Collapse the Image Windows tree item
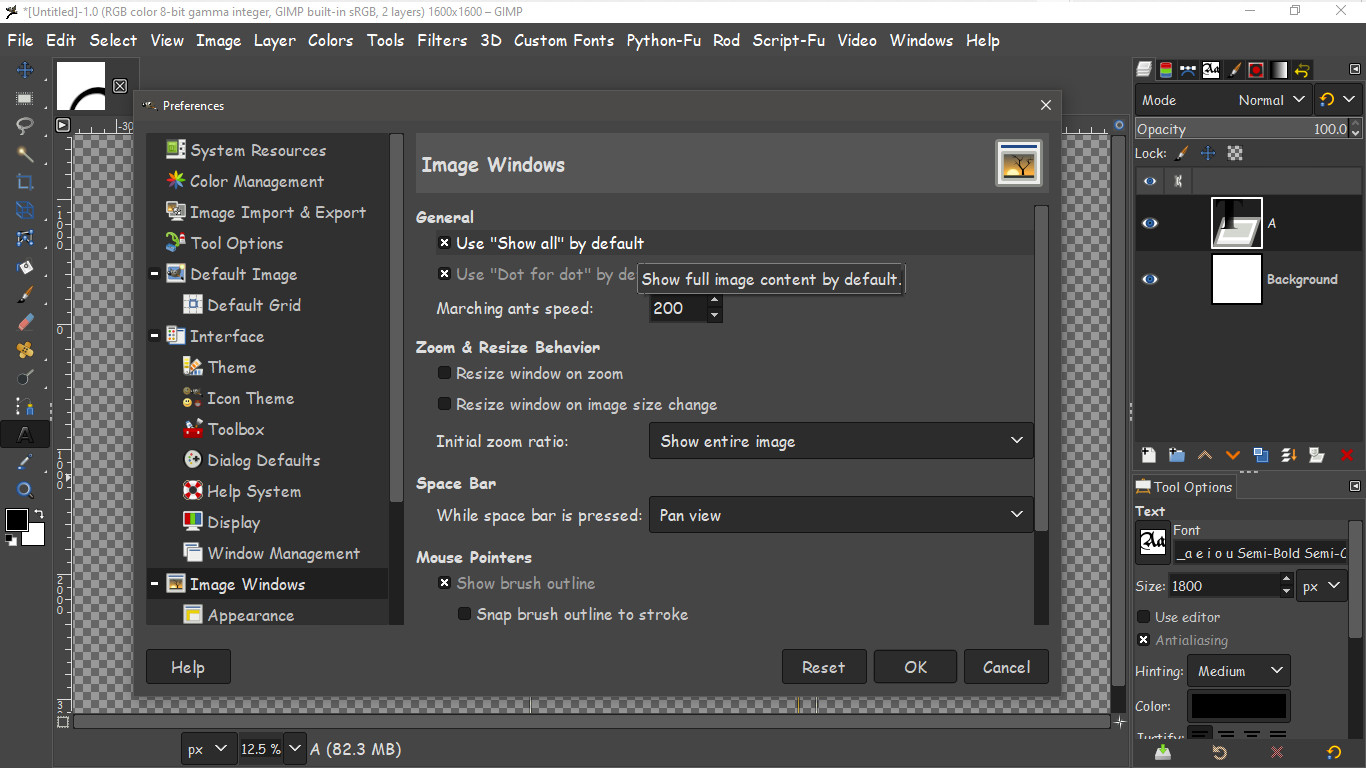This screenshot has height=768, width=1366. tap(155, 584)
